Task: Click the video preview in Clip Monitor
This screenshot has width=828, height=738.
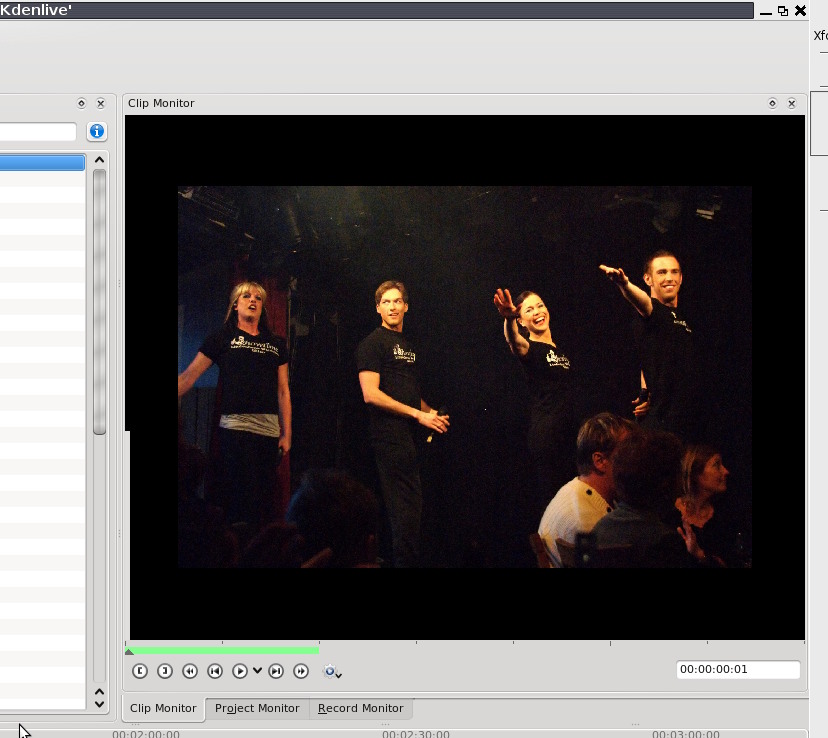Action: (465, 377)
